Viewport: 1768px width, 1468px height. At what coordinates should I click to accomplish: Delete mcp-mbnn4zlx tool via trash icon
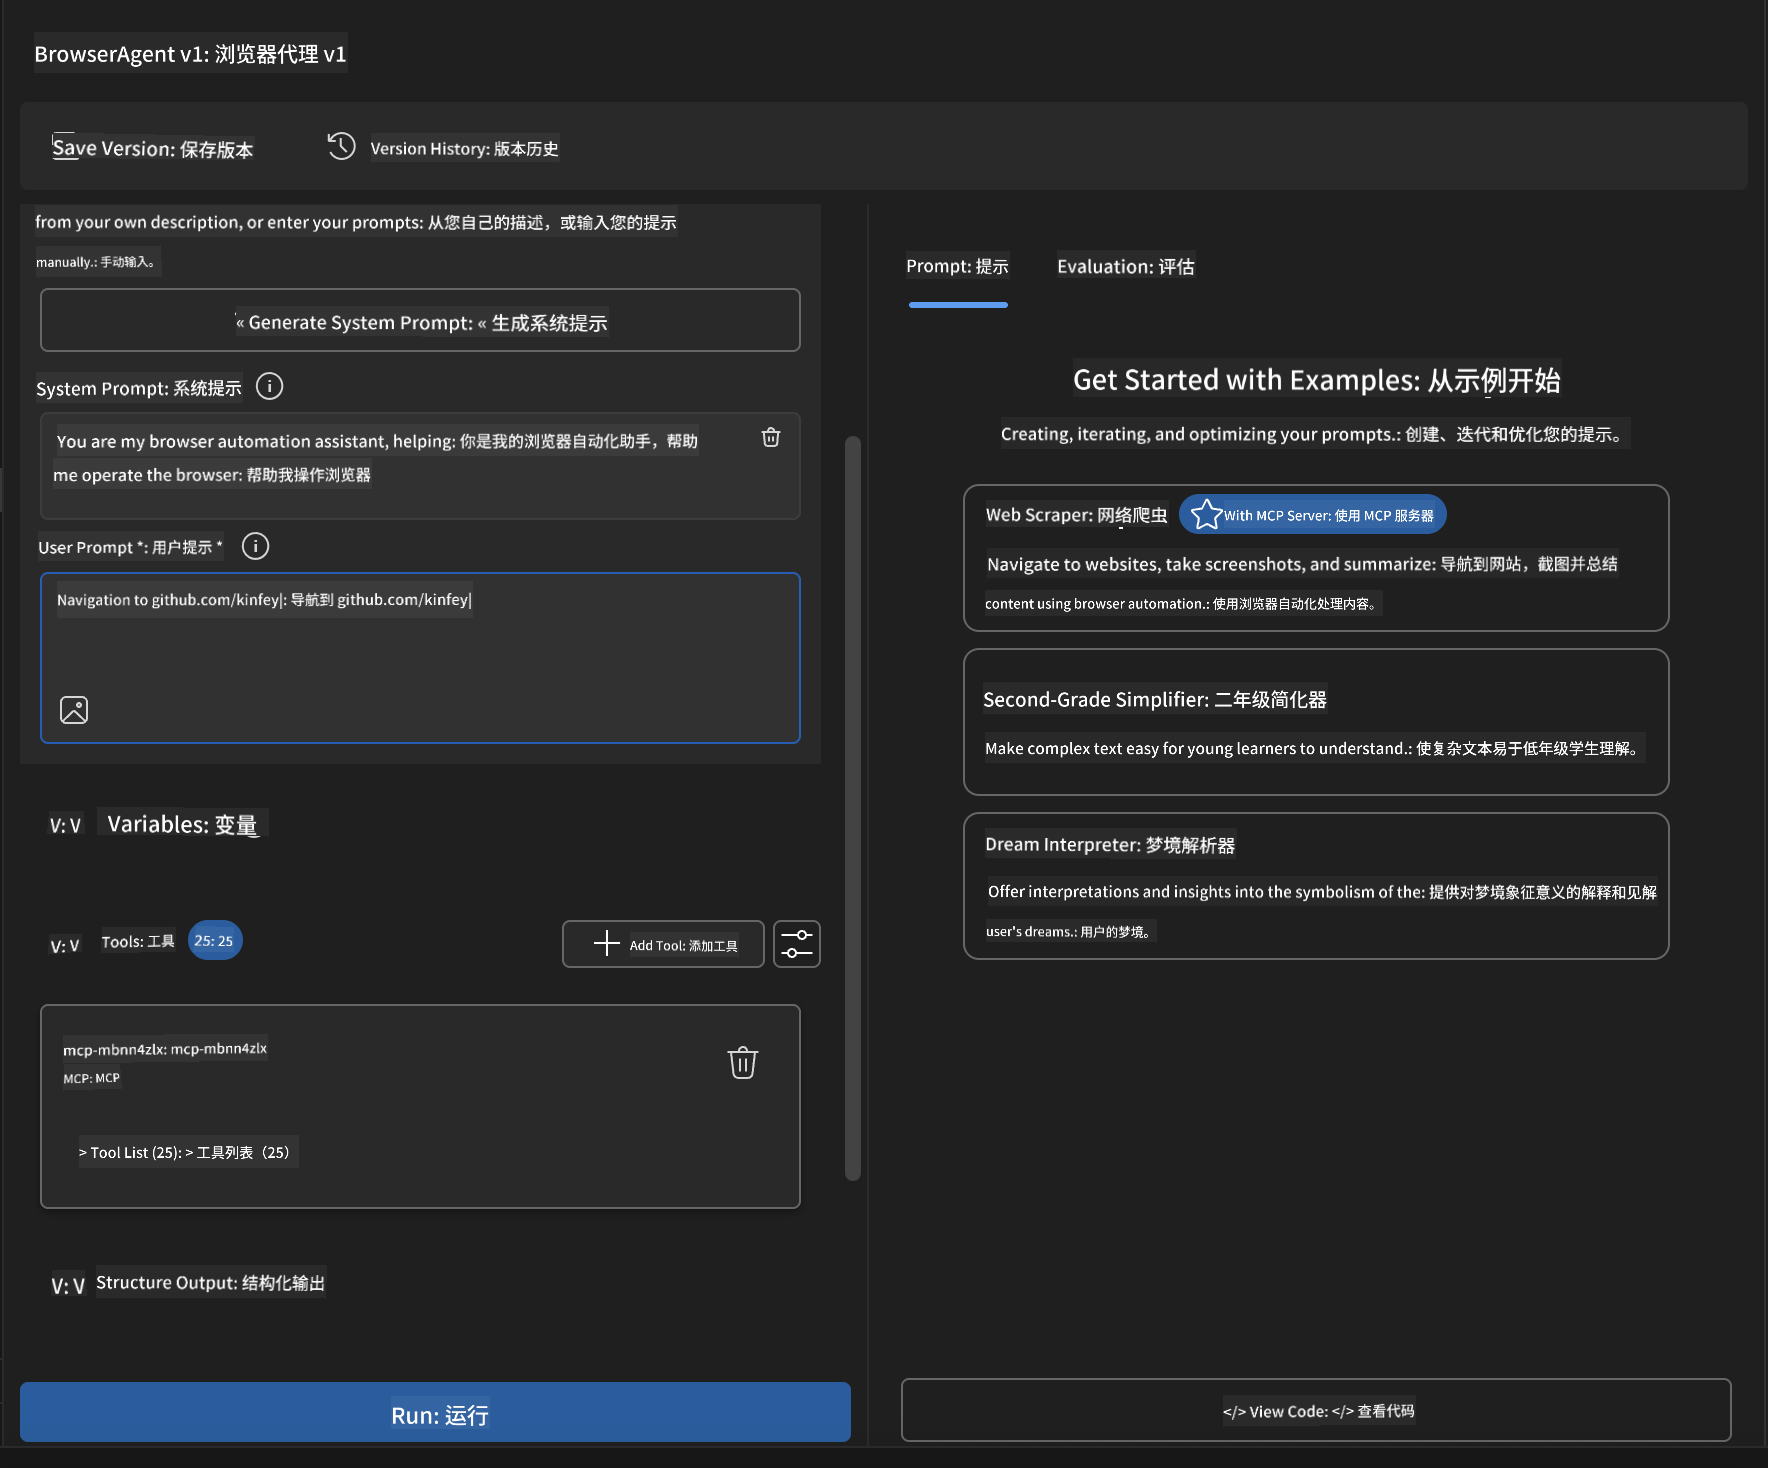(x=743, y=1062)
